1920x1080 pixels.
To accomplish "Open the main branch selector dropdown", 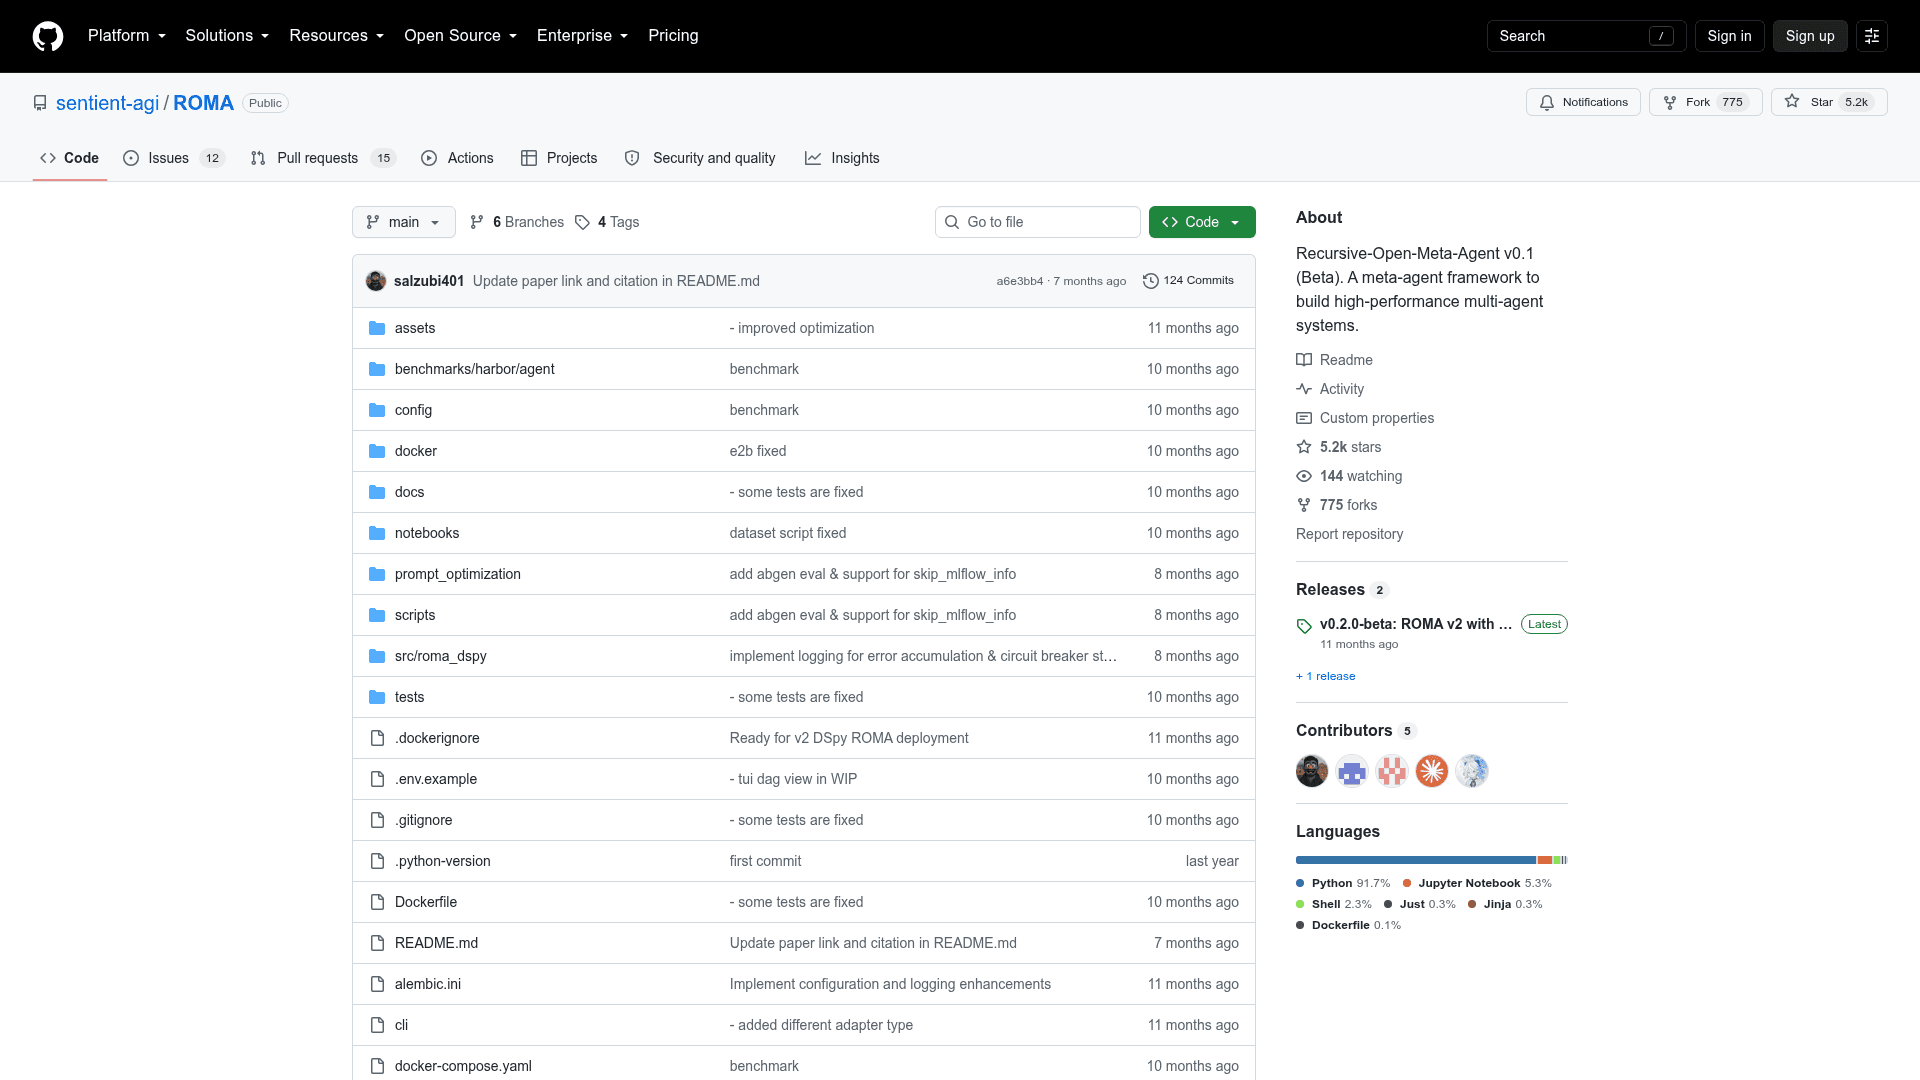I will [x=404, y=222].
